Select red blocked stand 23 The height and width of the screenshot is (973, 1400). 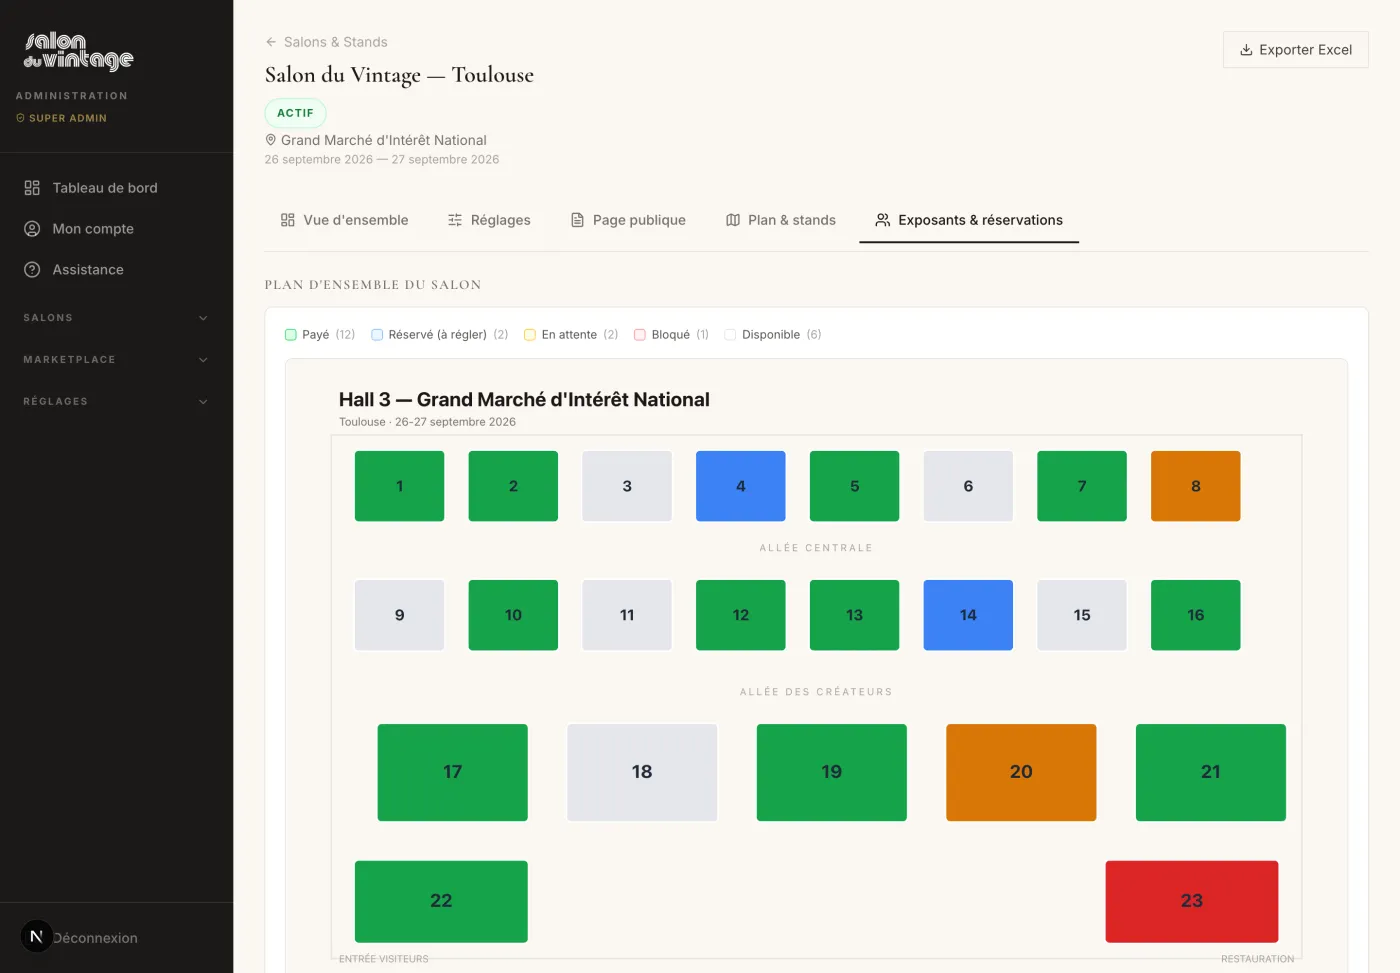(x=1192, y=901)
